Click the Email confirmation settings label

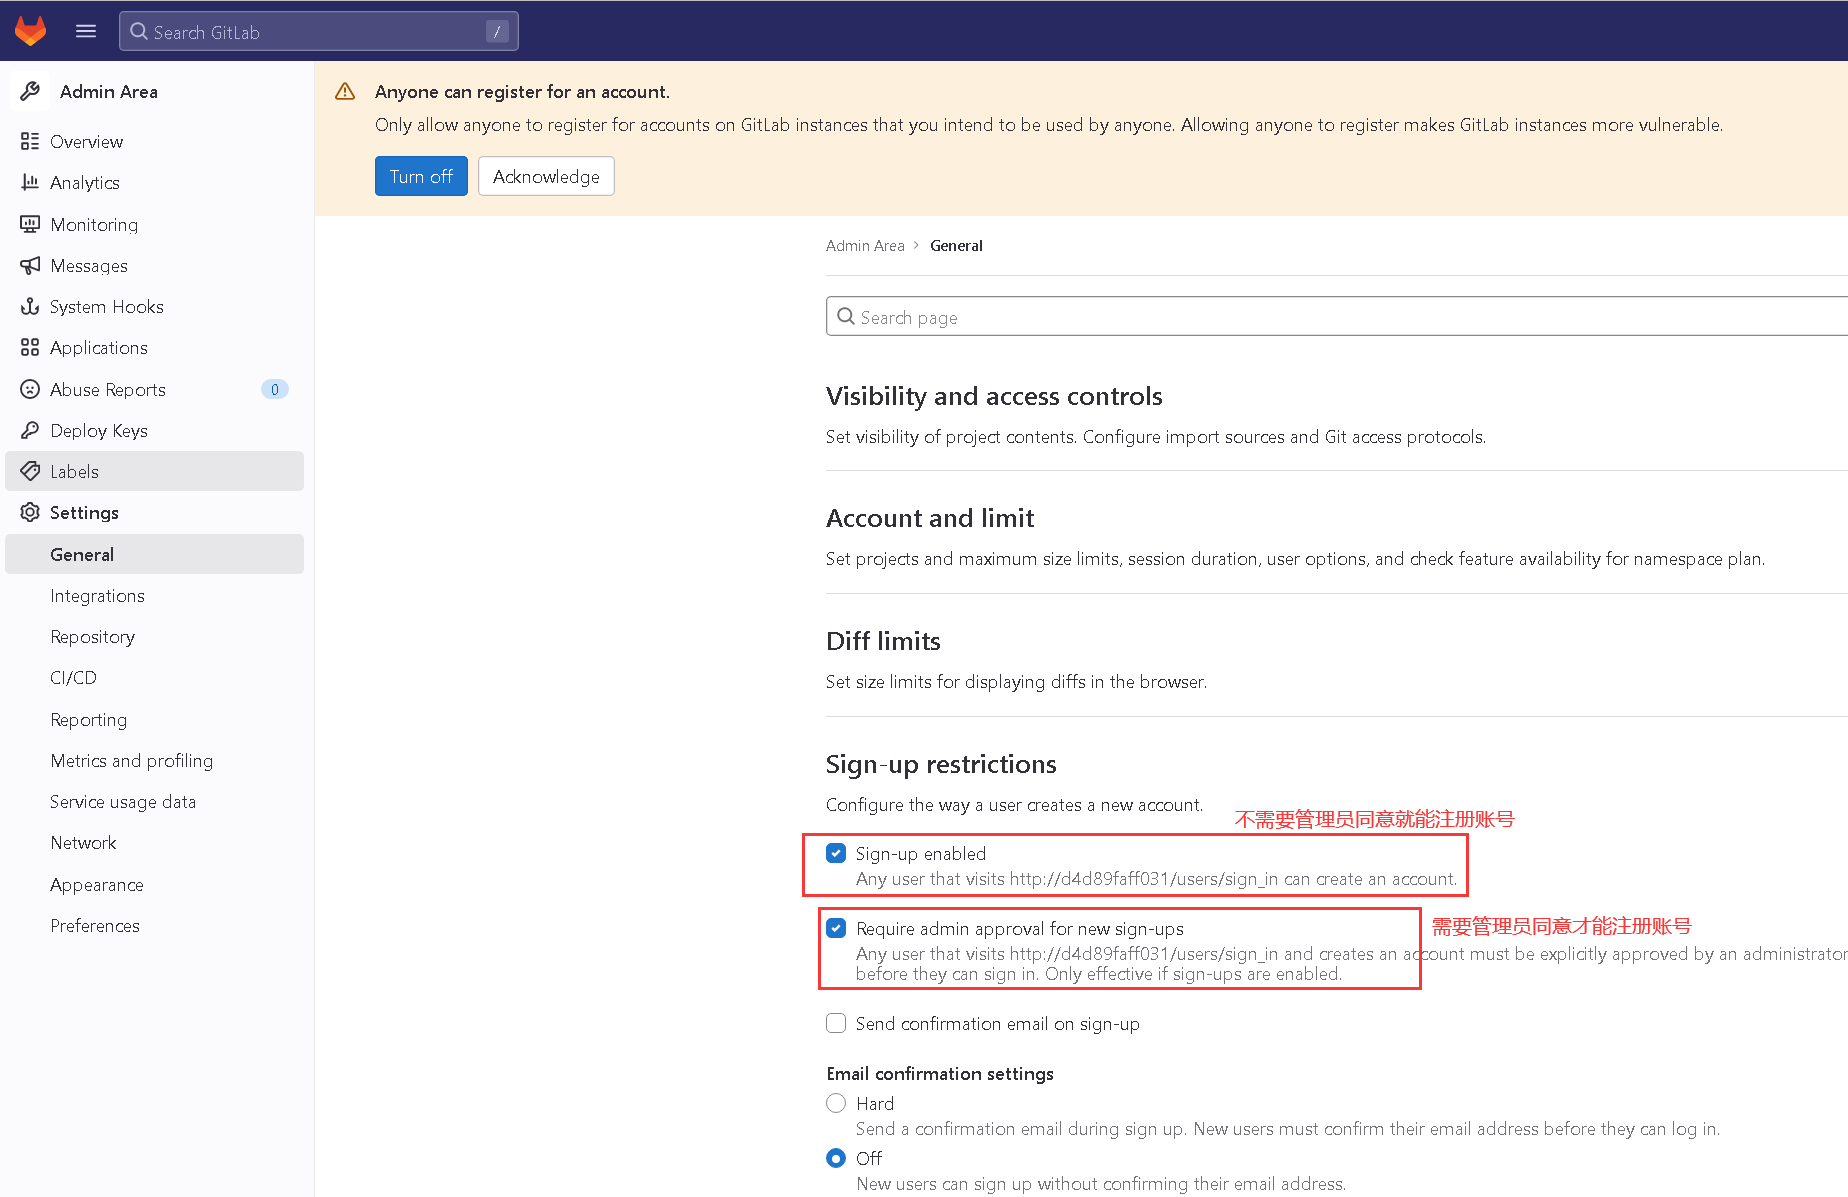tap(940, 1073)
